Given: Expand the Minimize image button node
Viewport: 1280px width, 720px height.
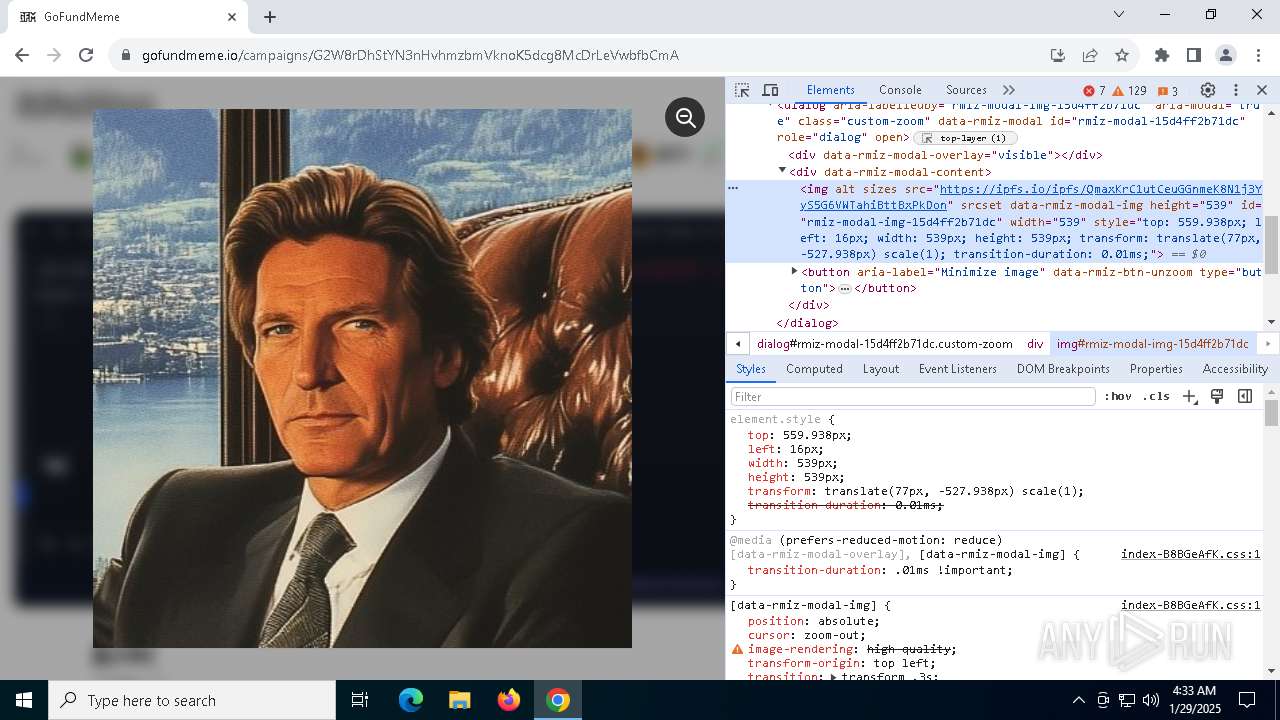Looking at the screenshot, I should pyautogui.click(x=794, y=271).
